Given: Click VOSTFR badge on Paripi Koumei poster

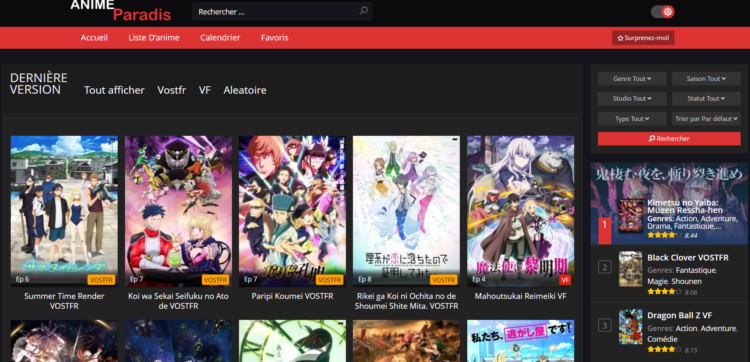Looking at the screenshot, I should point(330,279).
